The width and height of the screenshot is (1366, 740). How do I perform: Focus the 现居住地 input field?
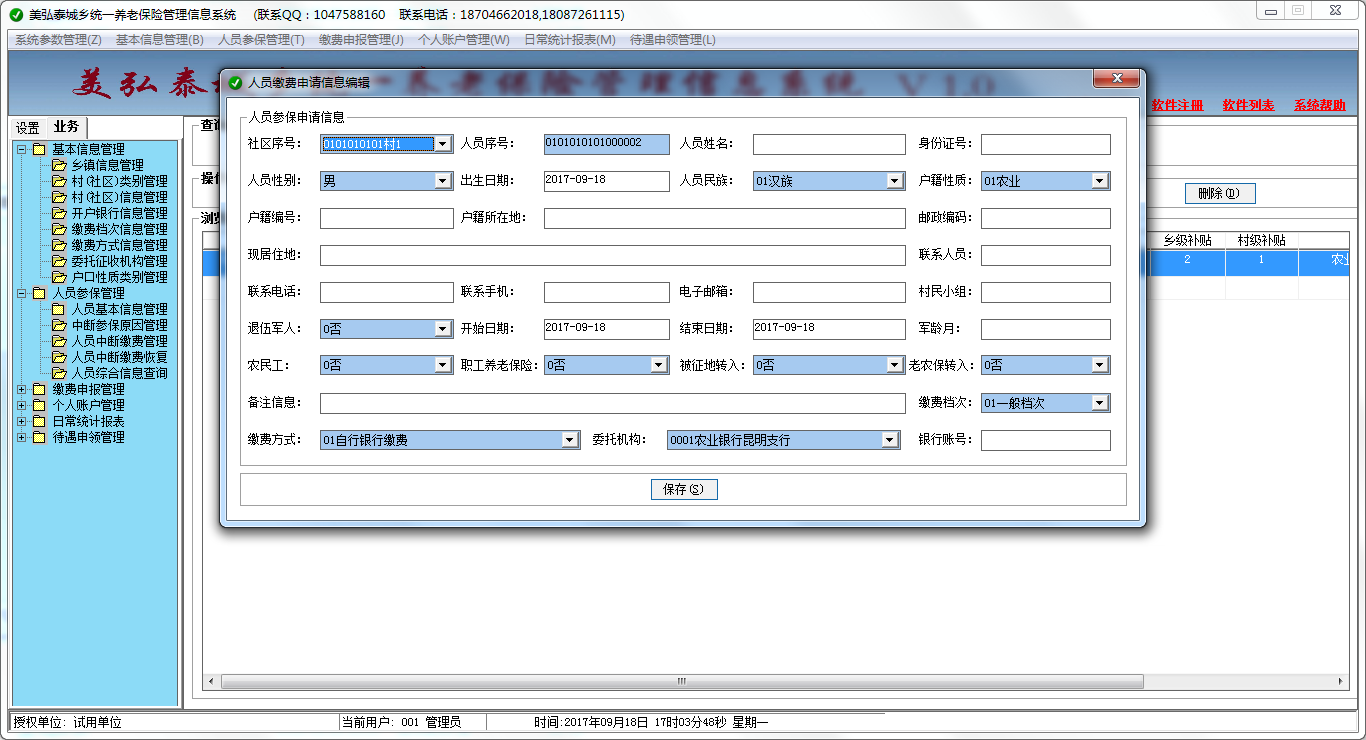click(x=613, y=255)
